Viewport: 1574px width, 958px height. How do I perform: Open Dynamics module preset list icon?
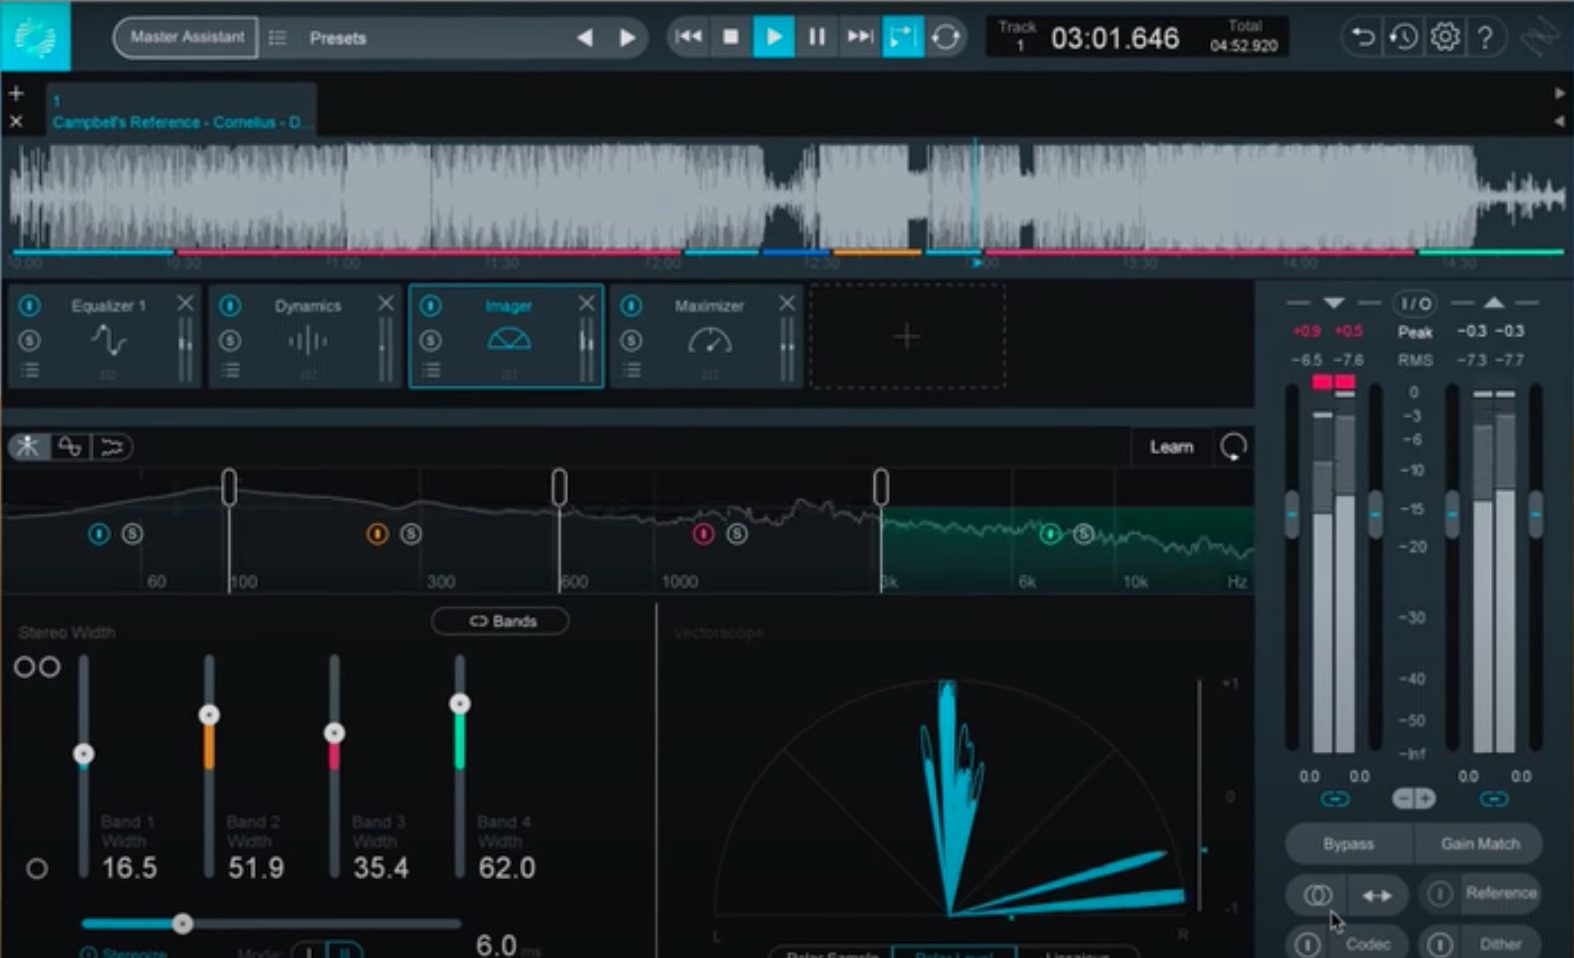point(230,371)
